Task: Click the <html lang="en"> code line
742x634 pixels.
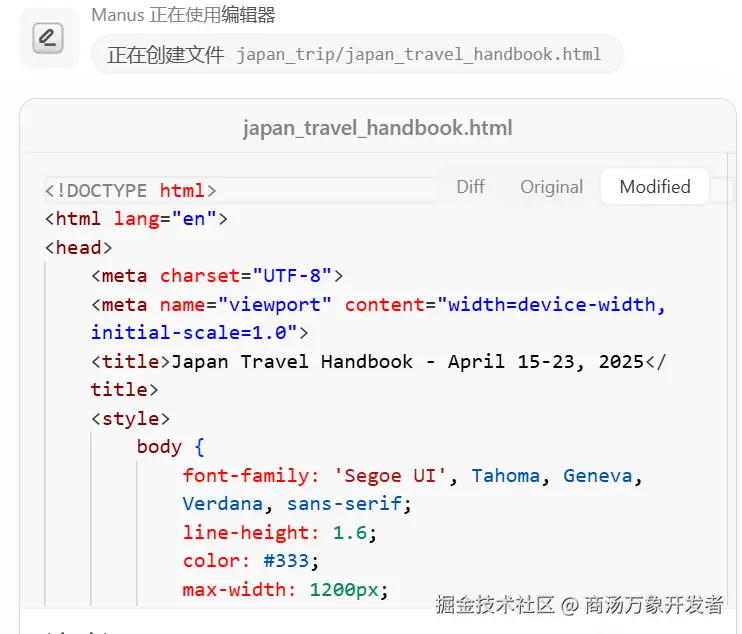Action: (x=136, y=219)
